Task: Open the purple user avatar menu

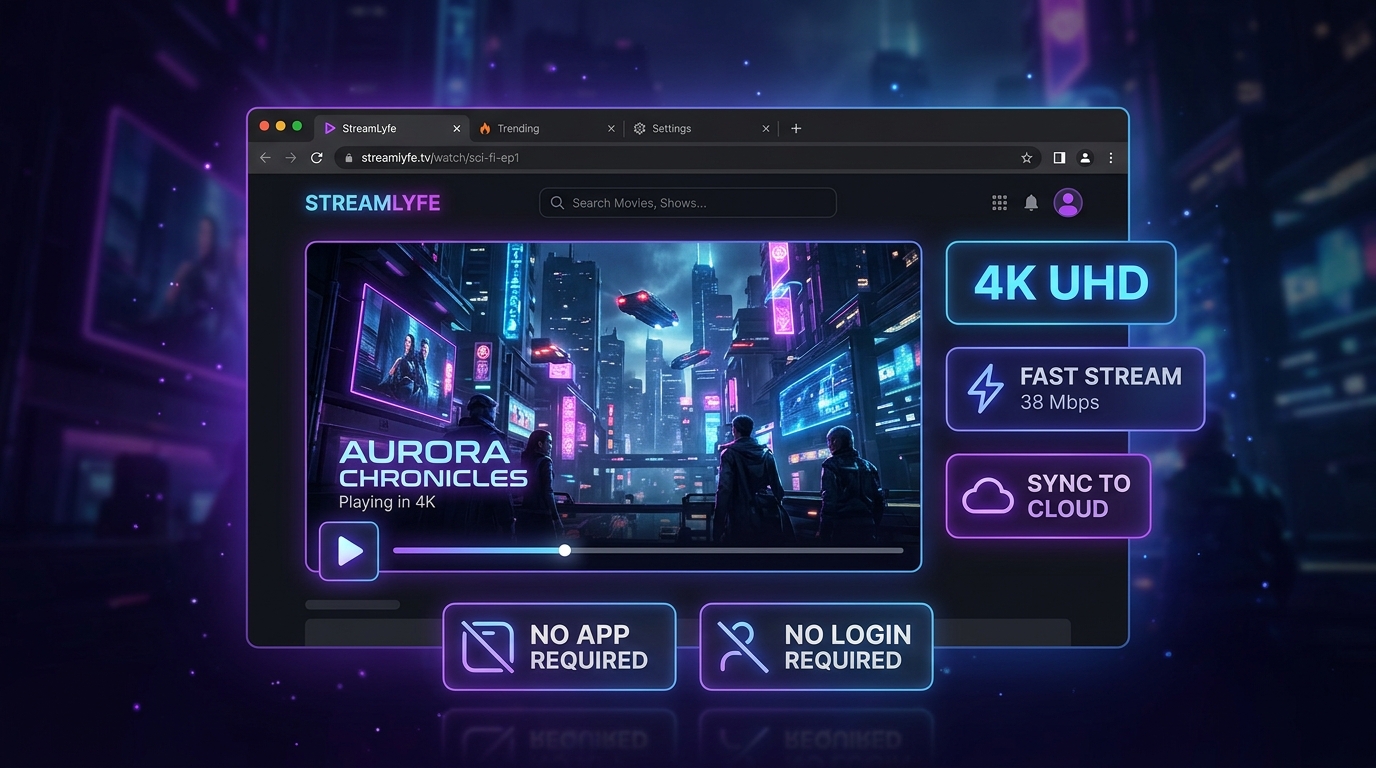Action: click(x=1068, y=203)
